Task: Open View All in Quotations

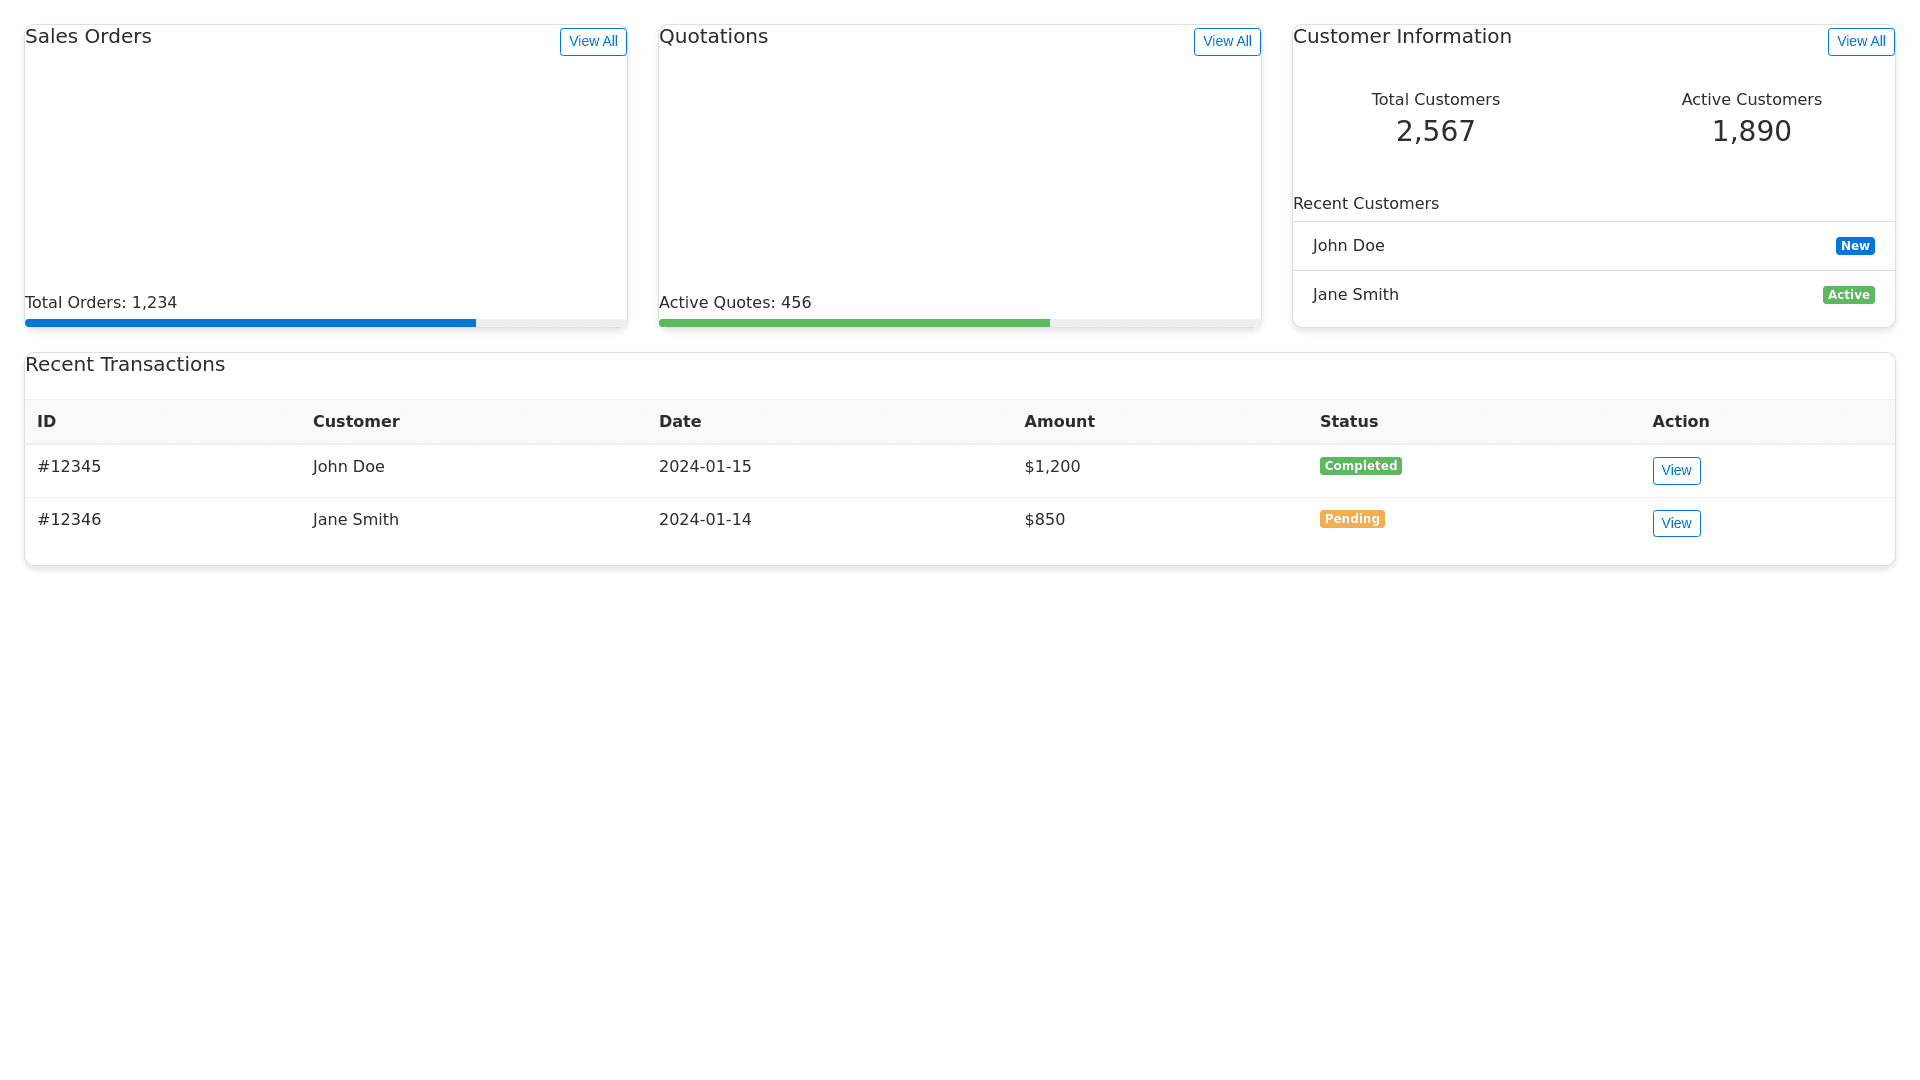Action: (x=1227, y=41)
